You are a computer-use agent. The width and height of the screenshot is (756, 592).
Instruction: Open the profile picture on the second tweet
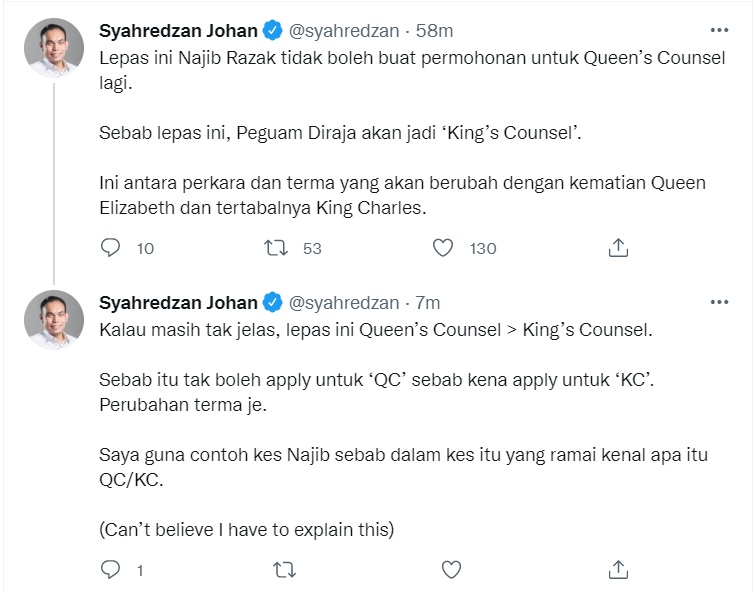[x=54, y=320]
